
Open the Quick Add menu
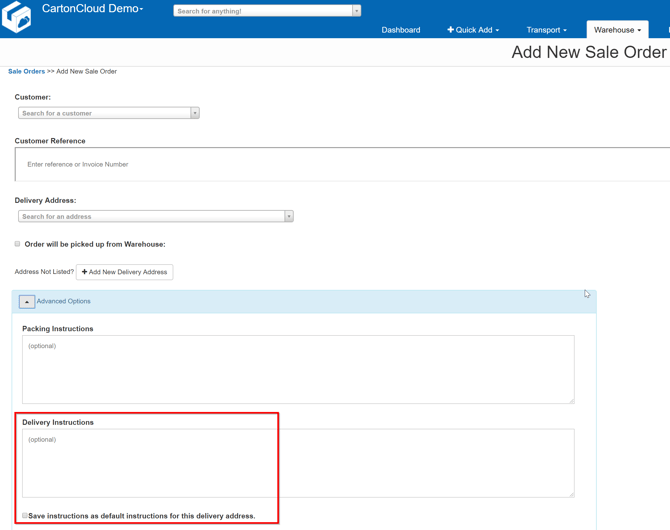473,30
